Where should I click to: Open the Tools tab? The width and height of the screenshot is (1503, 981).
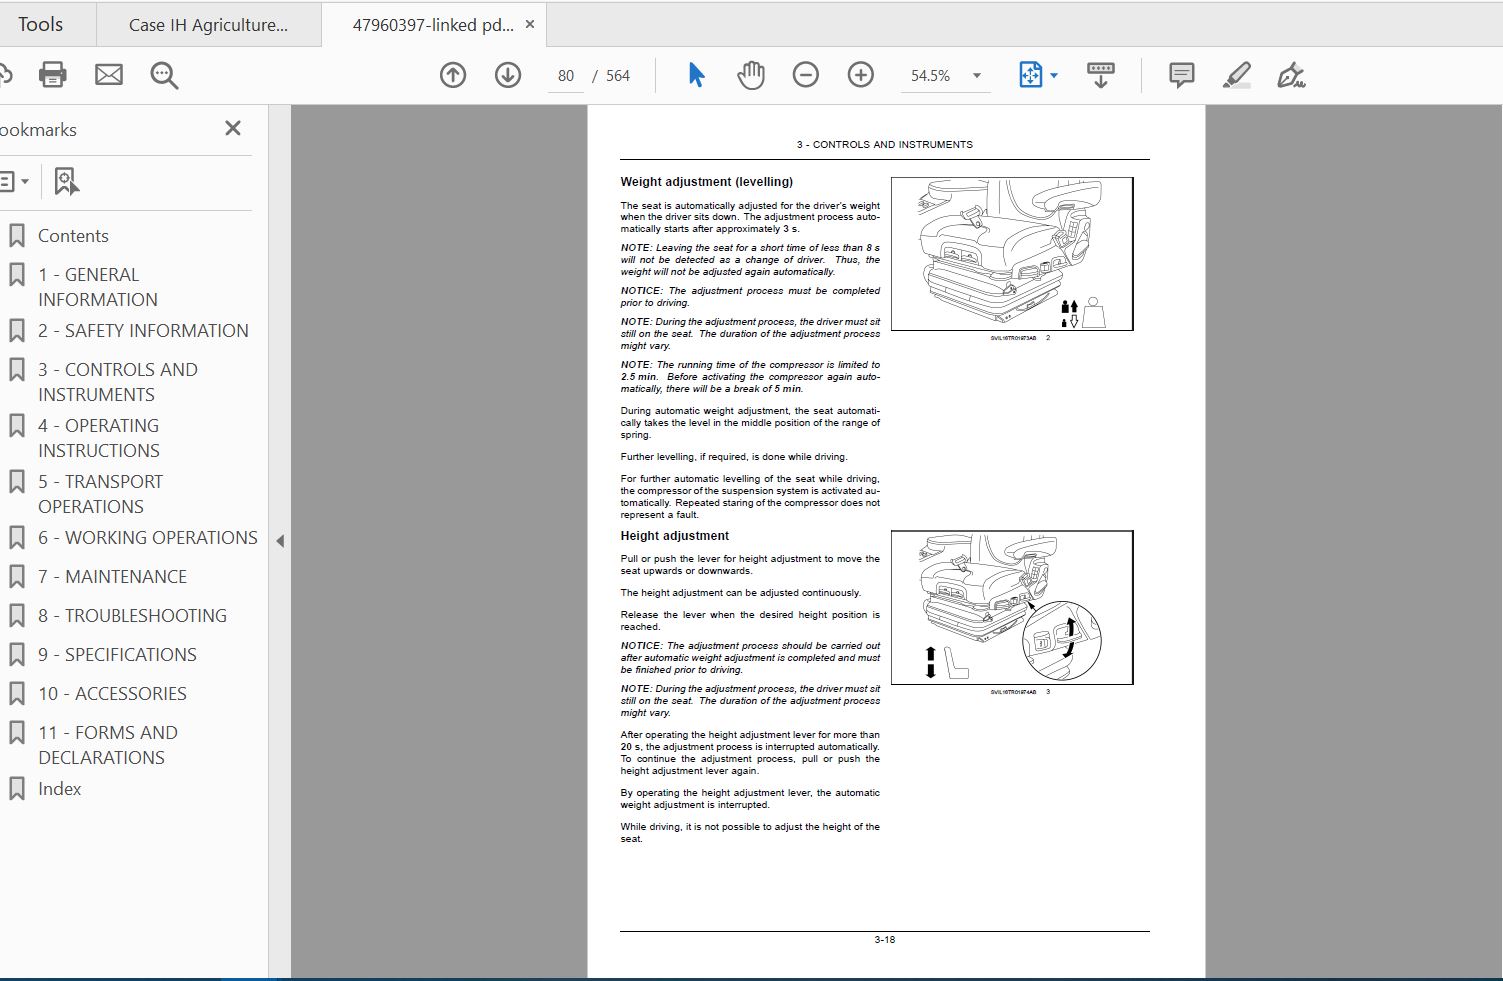41,24
